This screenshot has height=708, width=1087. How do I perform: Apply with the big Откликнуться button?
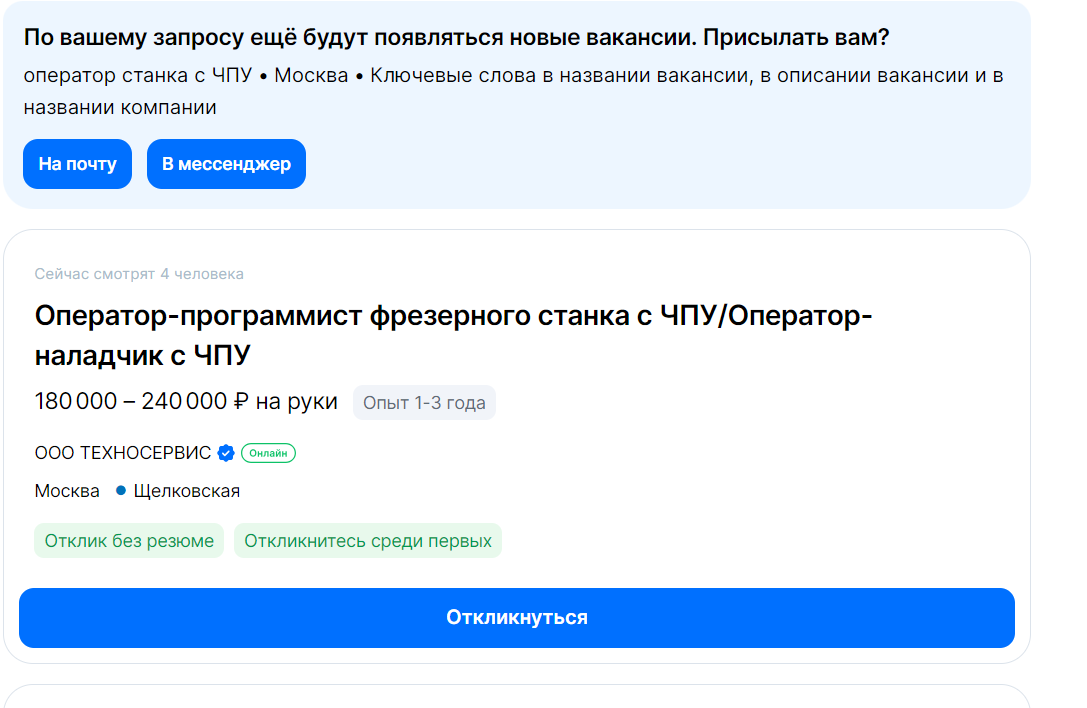click(516, 618)
